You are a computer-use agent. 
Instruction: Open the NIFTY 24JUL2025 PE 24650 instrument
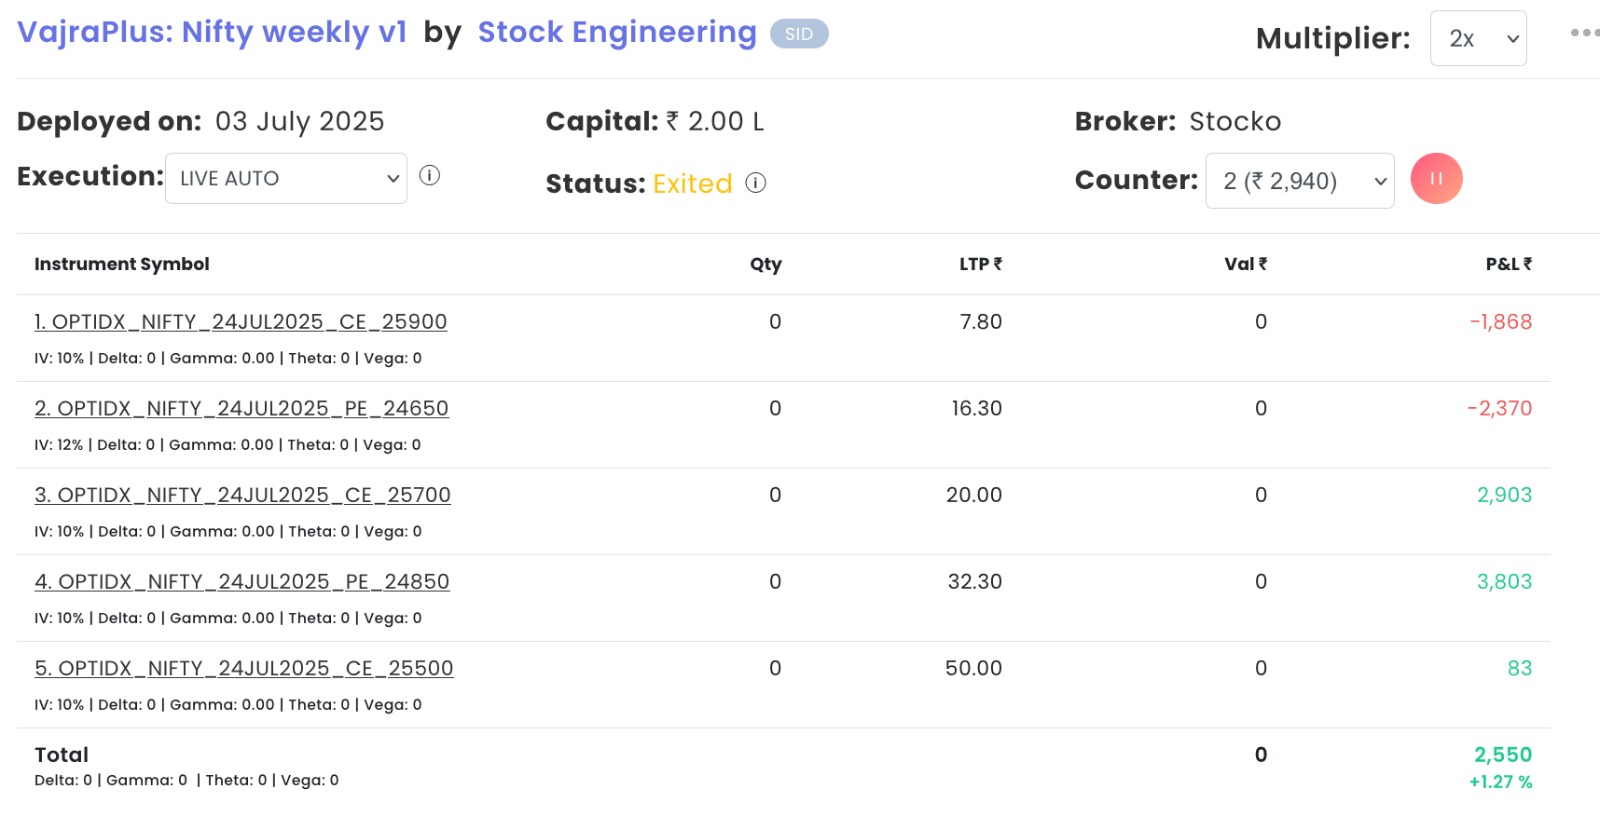(x=241, y=408)
